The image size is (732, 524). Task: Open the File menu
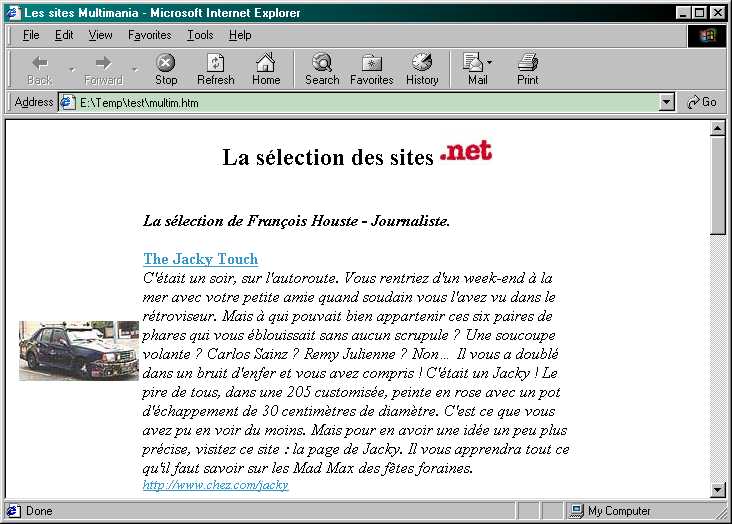(31, 35)
